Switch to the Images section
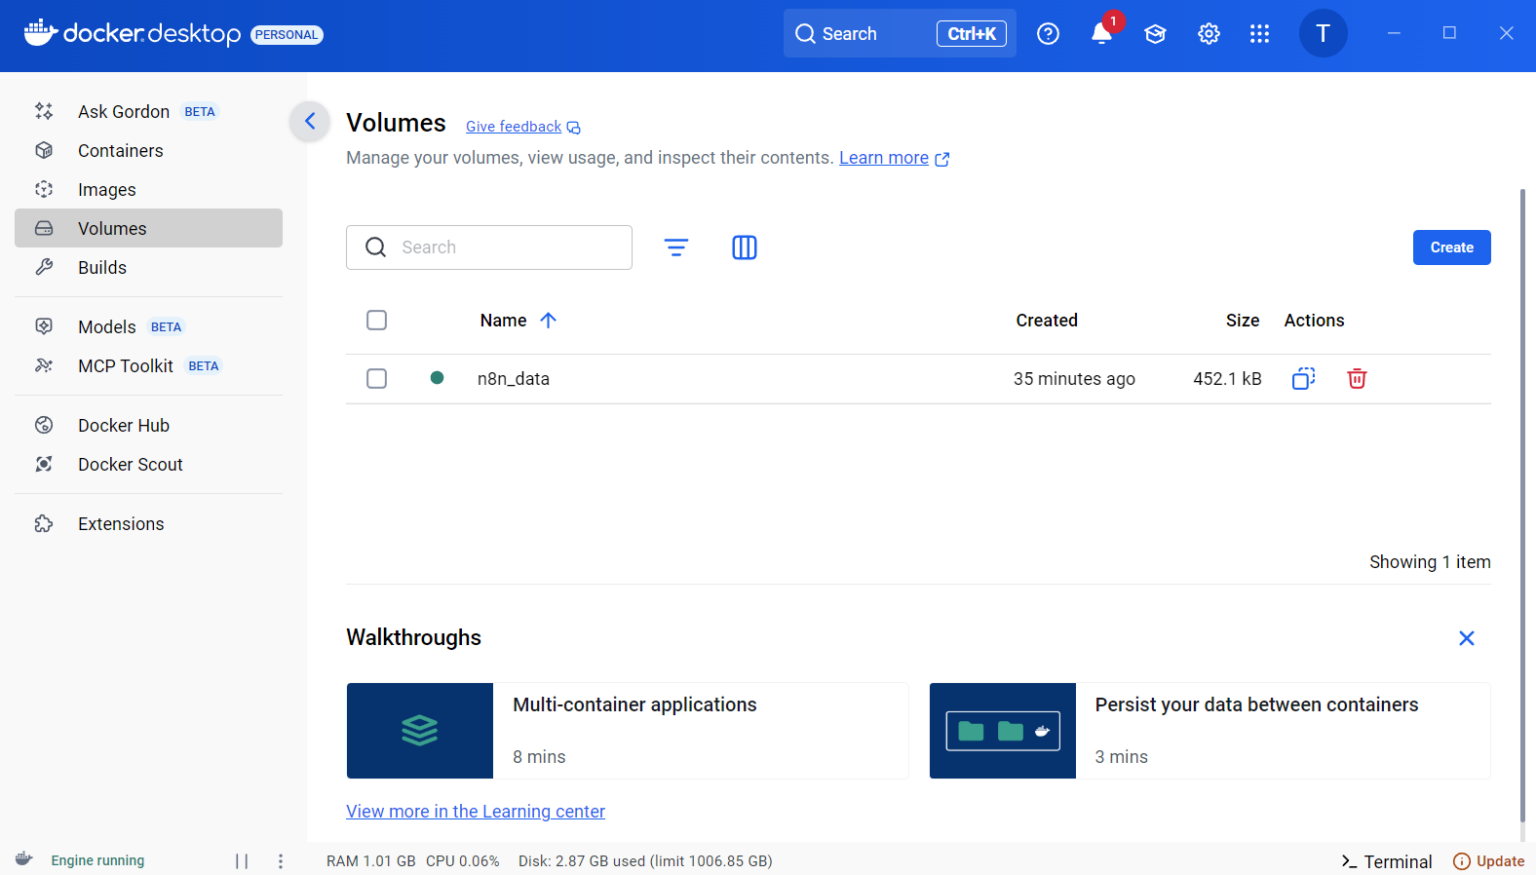1536x875 pixels. pos(107,189)
